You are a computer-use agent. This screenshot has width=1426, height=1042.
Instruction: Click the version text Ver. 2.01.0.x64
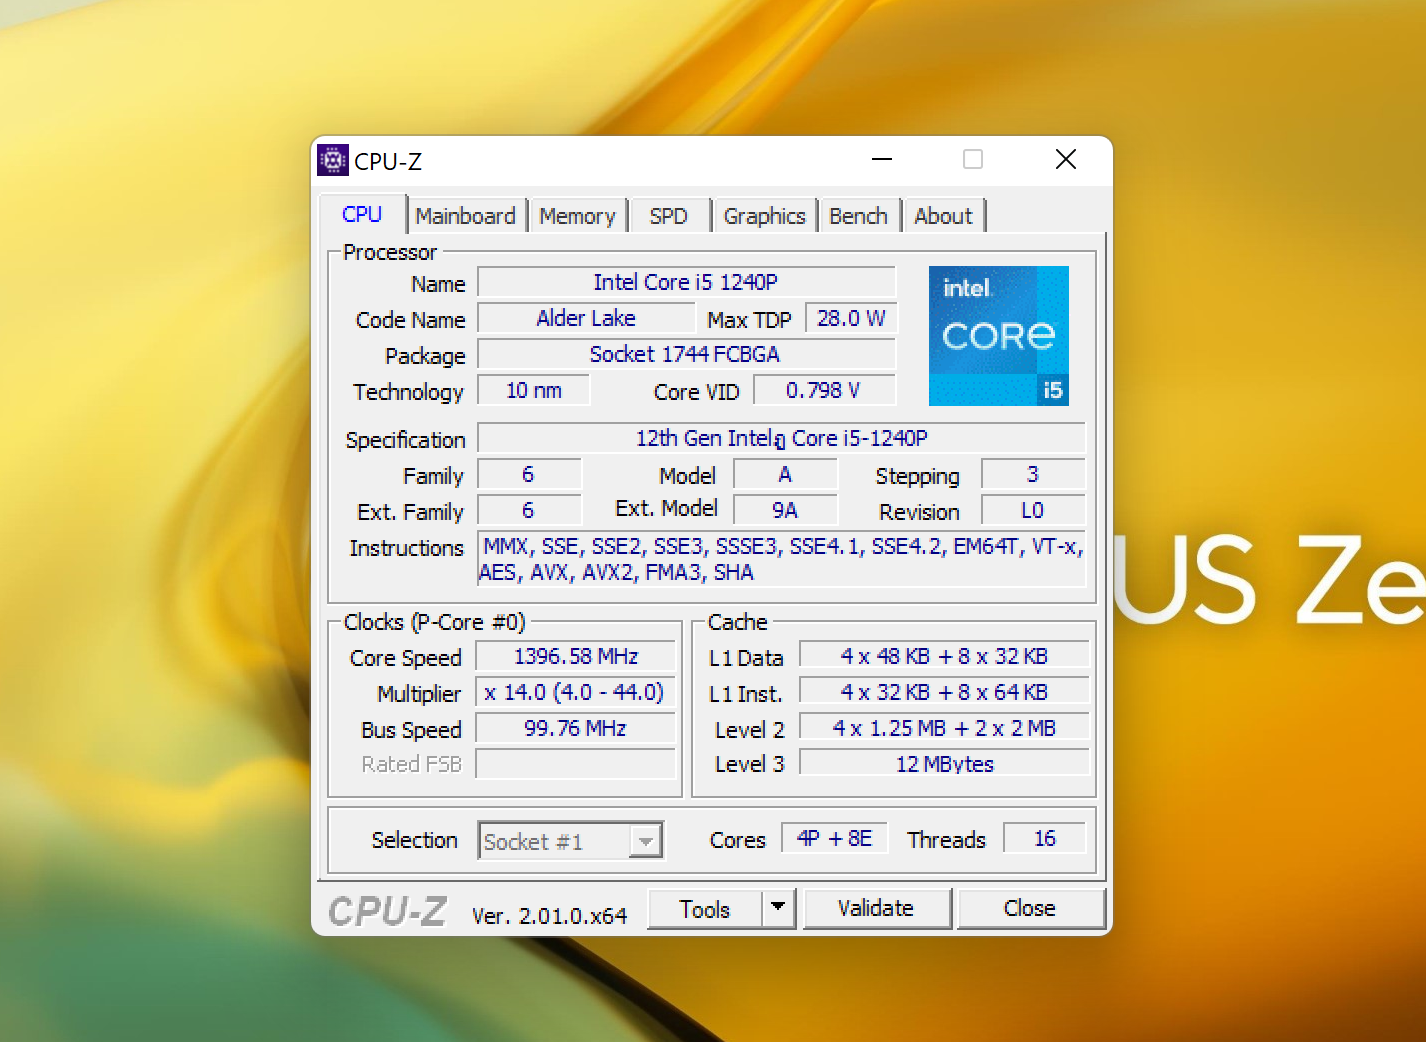pos(549,916)
